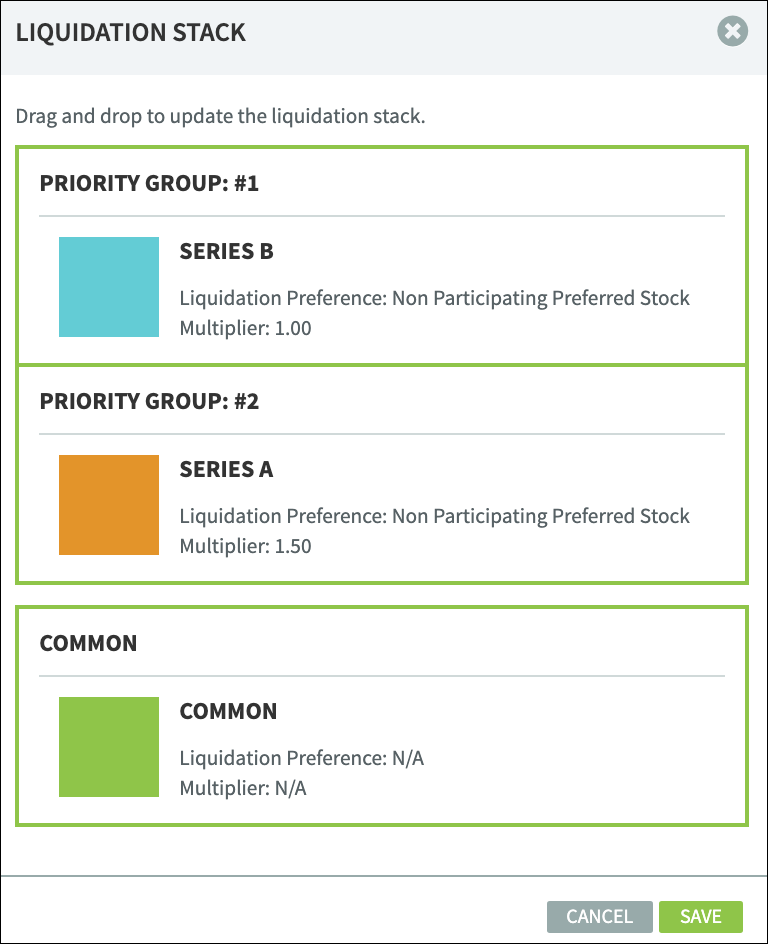Viewport: 768px width, 944px height.
Task: Click the drag and drop instruction text
Action: point(220,116)
